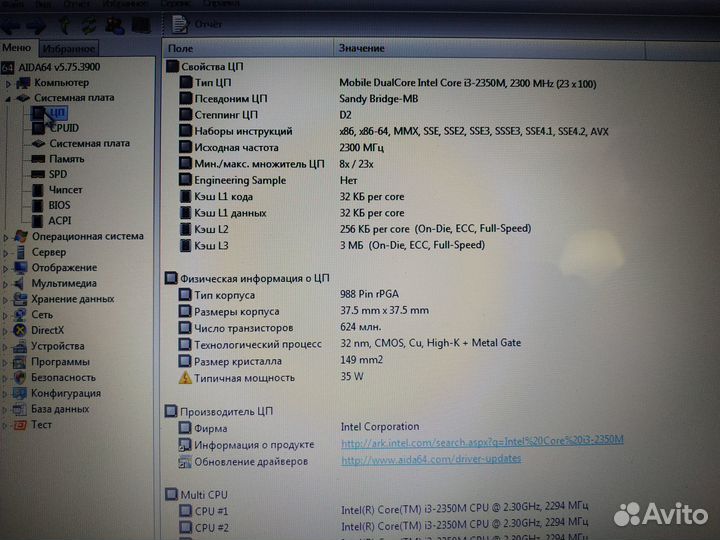Click the Поле column header

point(248,48)
